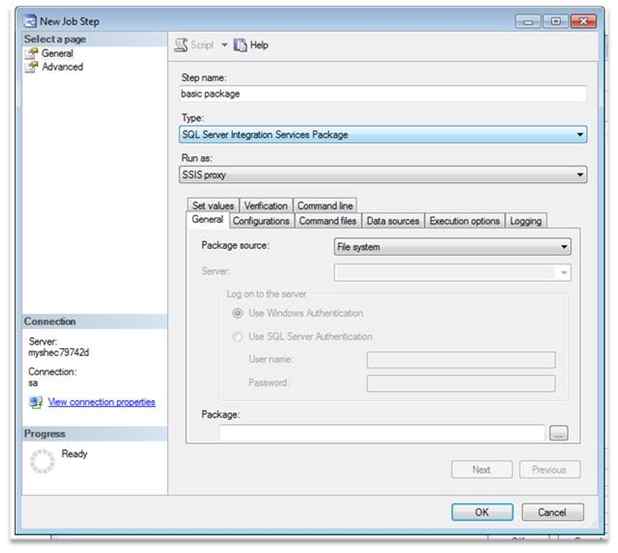
Task: Click the OK button
Action: 482,512
